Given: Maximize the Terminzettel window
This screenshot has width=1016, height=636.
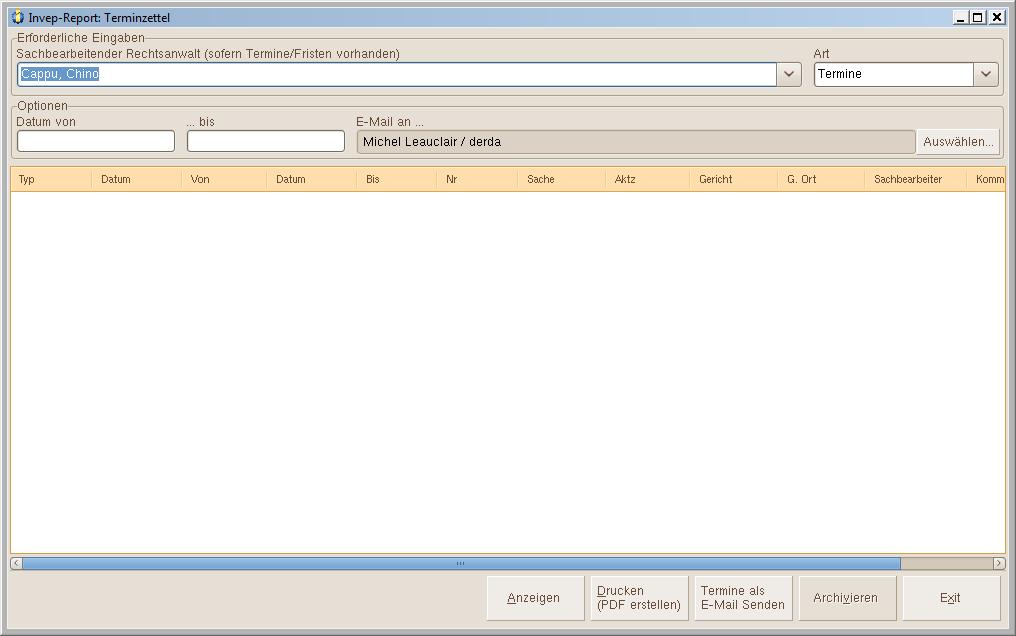Looking at the screenshot, I should coord(978,17).
